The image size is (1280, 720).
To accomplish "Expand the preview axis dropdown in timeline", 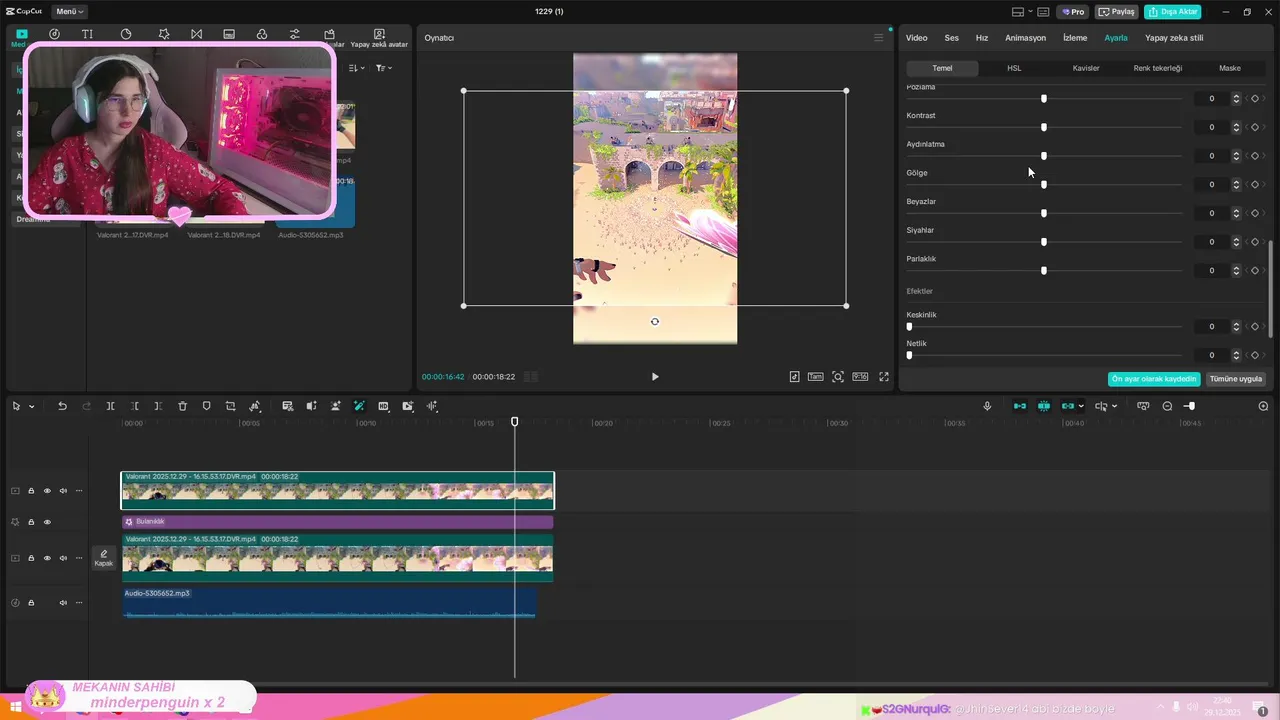I will tap(1114, 407).
